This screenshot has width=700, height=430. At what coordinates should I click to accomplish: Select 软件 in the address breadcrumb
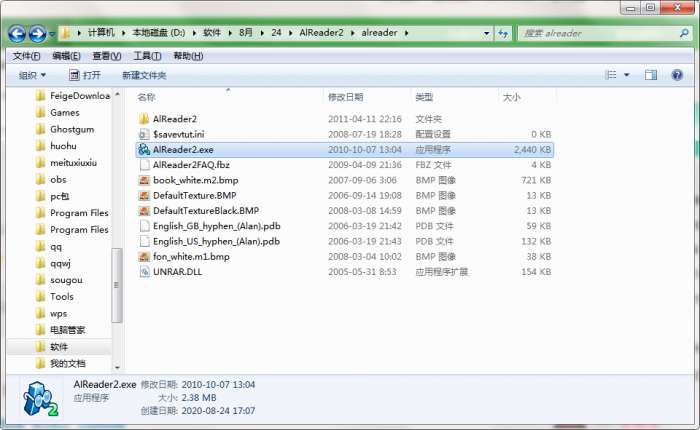(212, 33)
